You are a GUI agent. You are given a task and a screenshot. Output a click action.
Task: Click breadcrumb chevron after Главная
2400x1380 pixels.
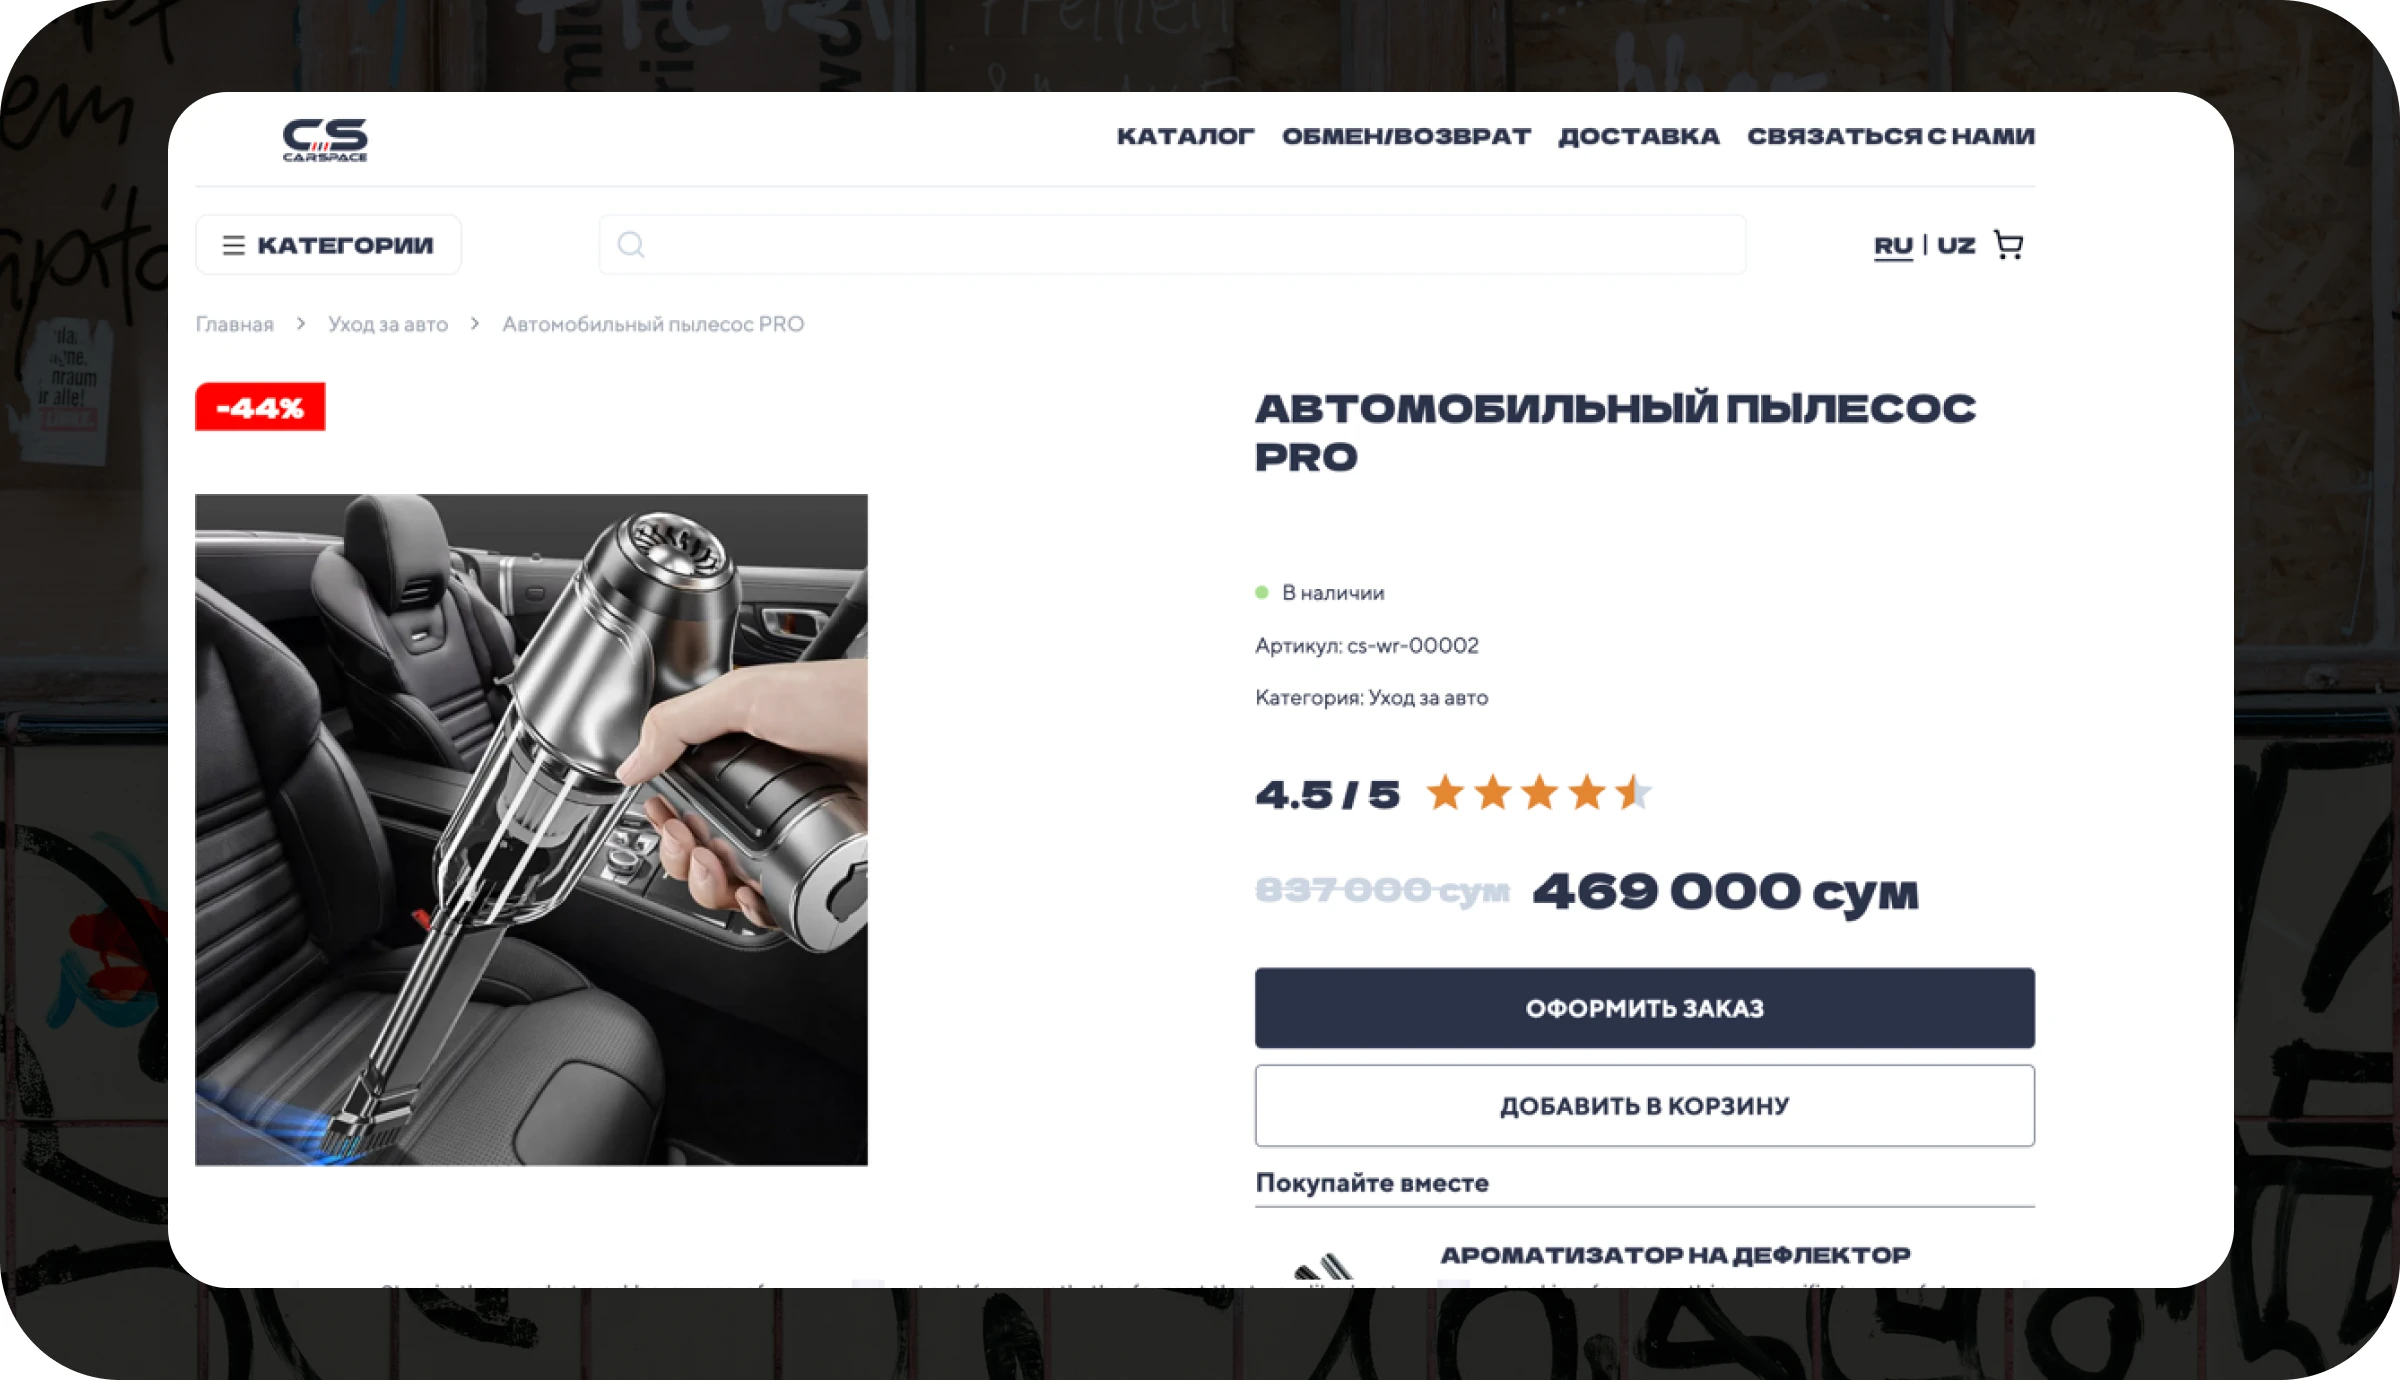300,324
